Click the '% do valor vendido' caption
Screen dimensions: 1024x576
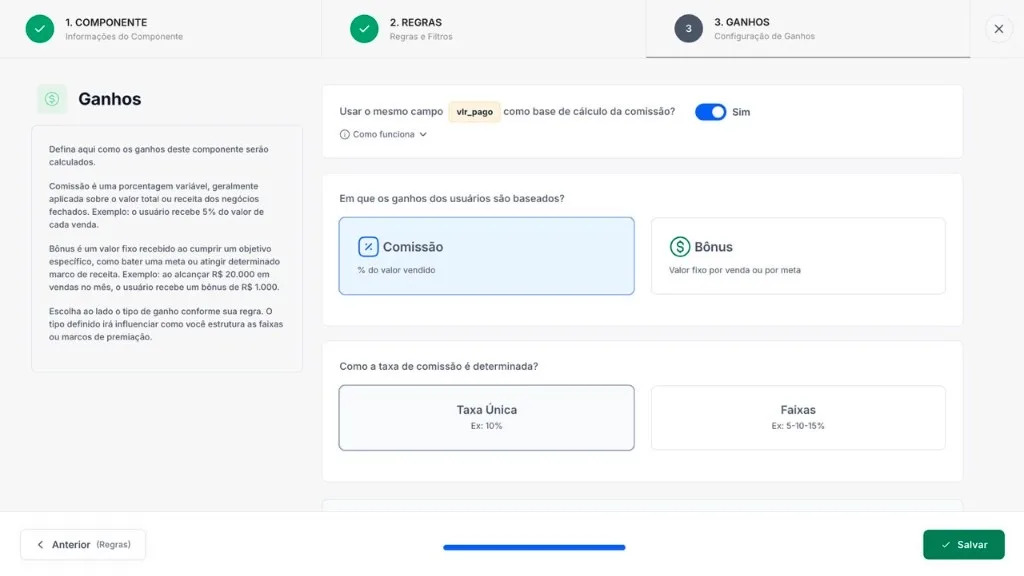(x=396, y=270)
